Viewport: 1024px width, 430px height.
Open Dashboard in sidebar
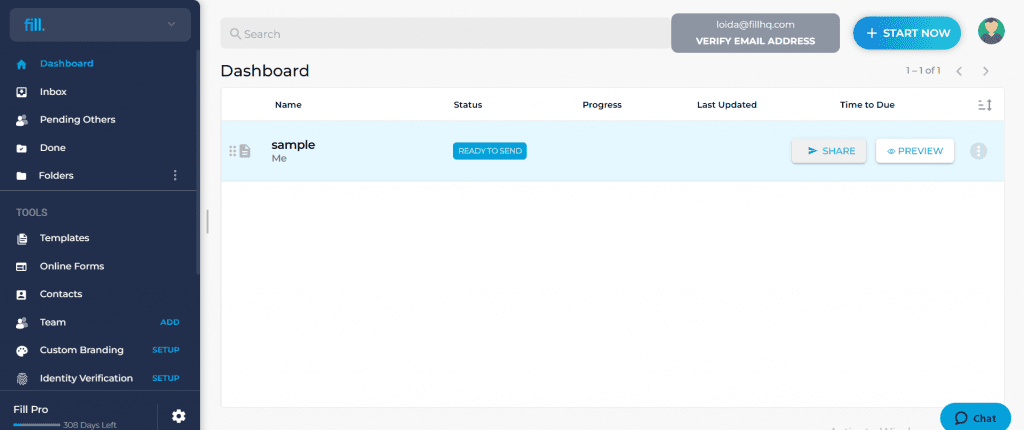[67, 63]
